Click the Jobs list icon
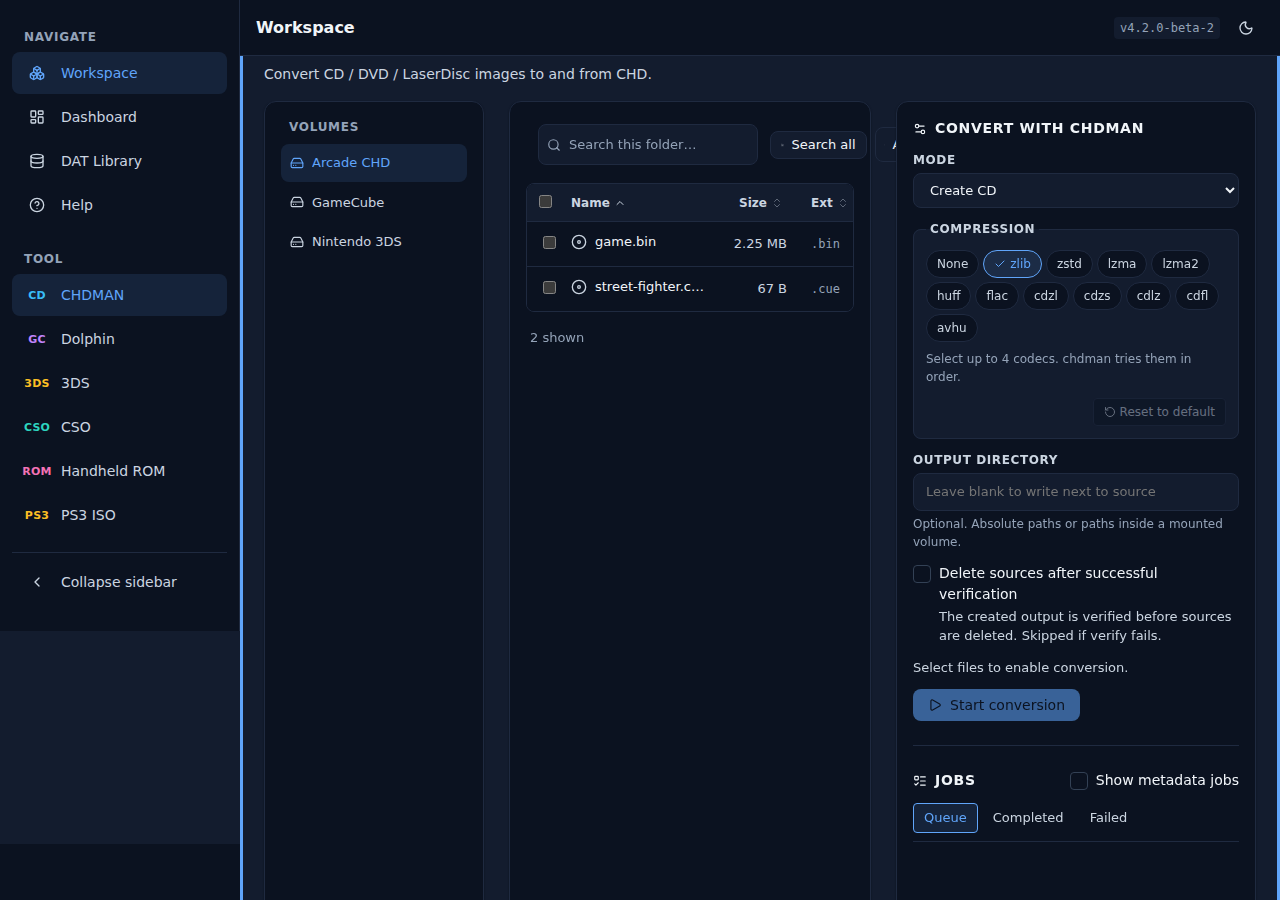 (x=920, y=781)
